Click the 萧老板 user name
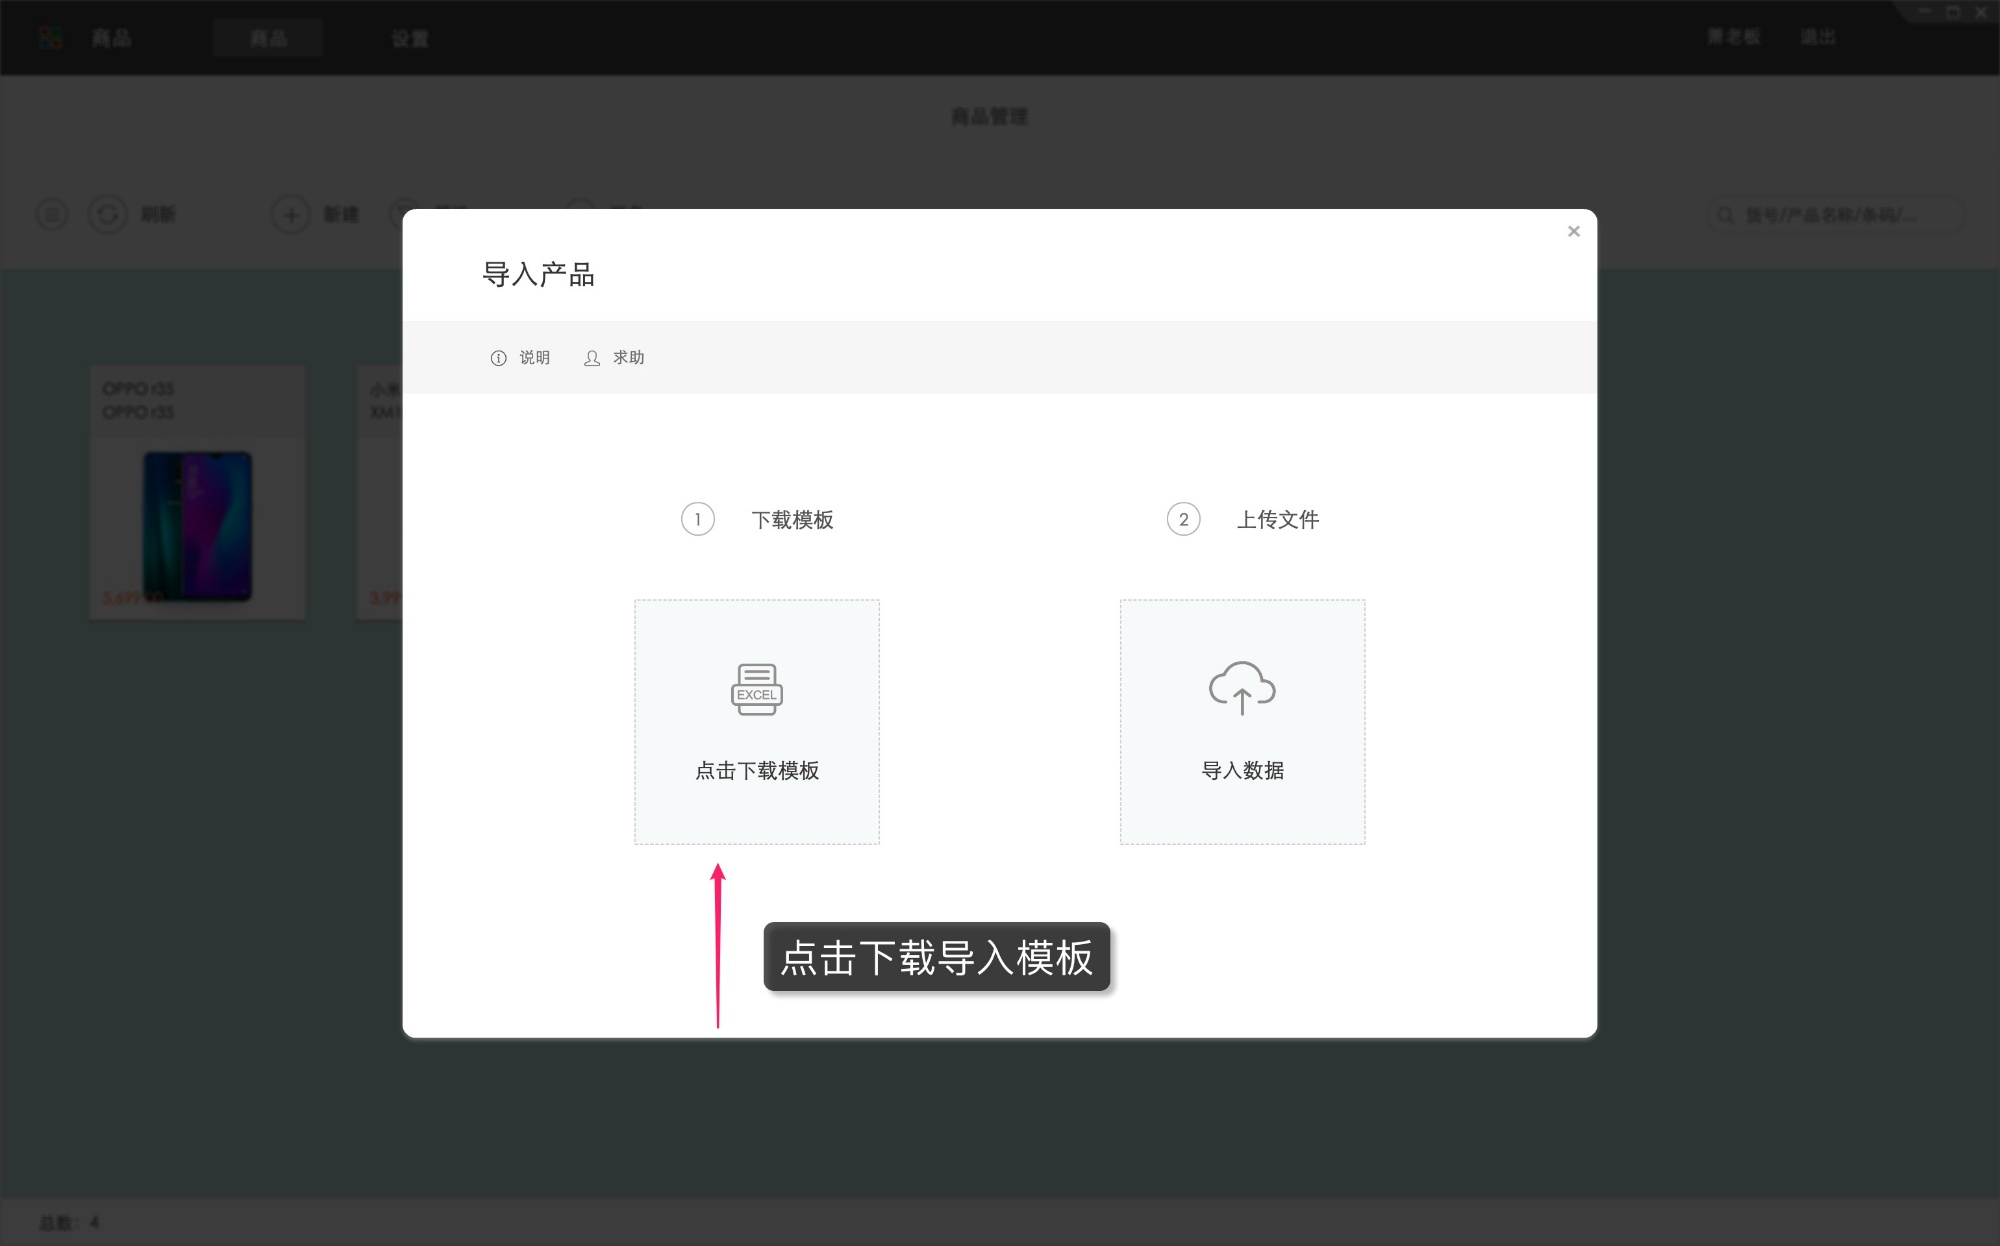 pos(1734,37)
